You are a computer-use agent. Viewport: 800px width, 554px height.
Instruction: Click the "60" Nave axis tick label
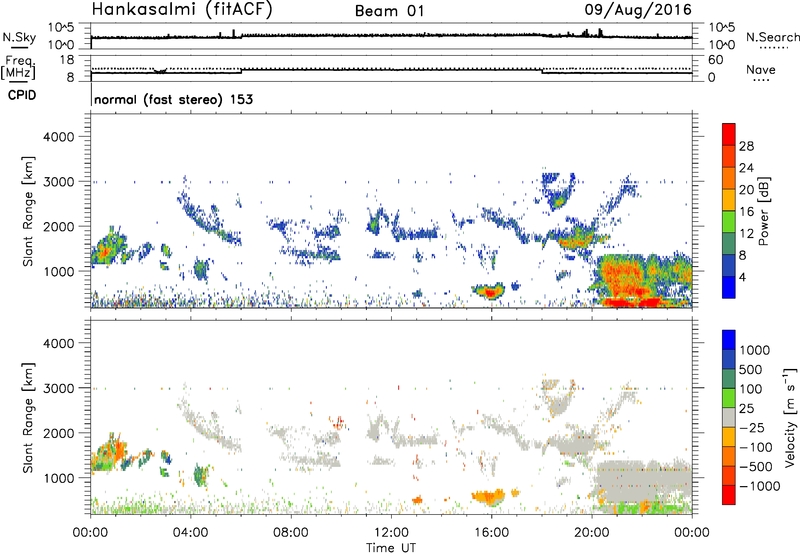[715, 60]
